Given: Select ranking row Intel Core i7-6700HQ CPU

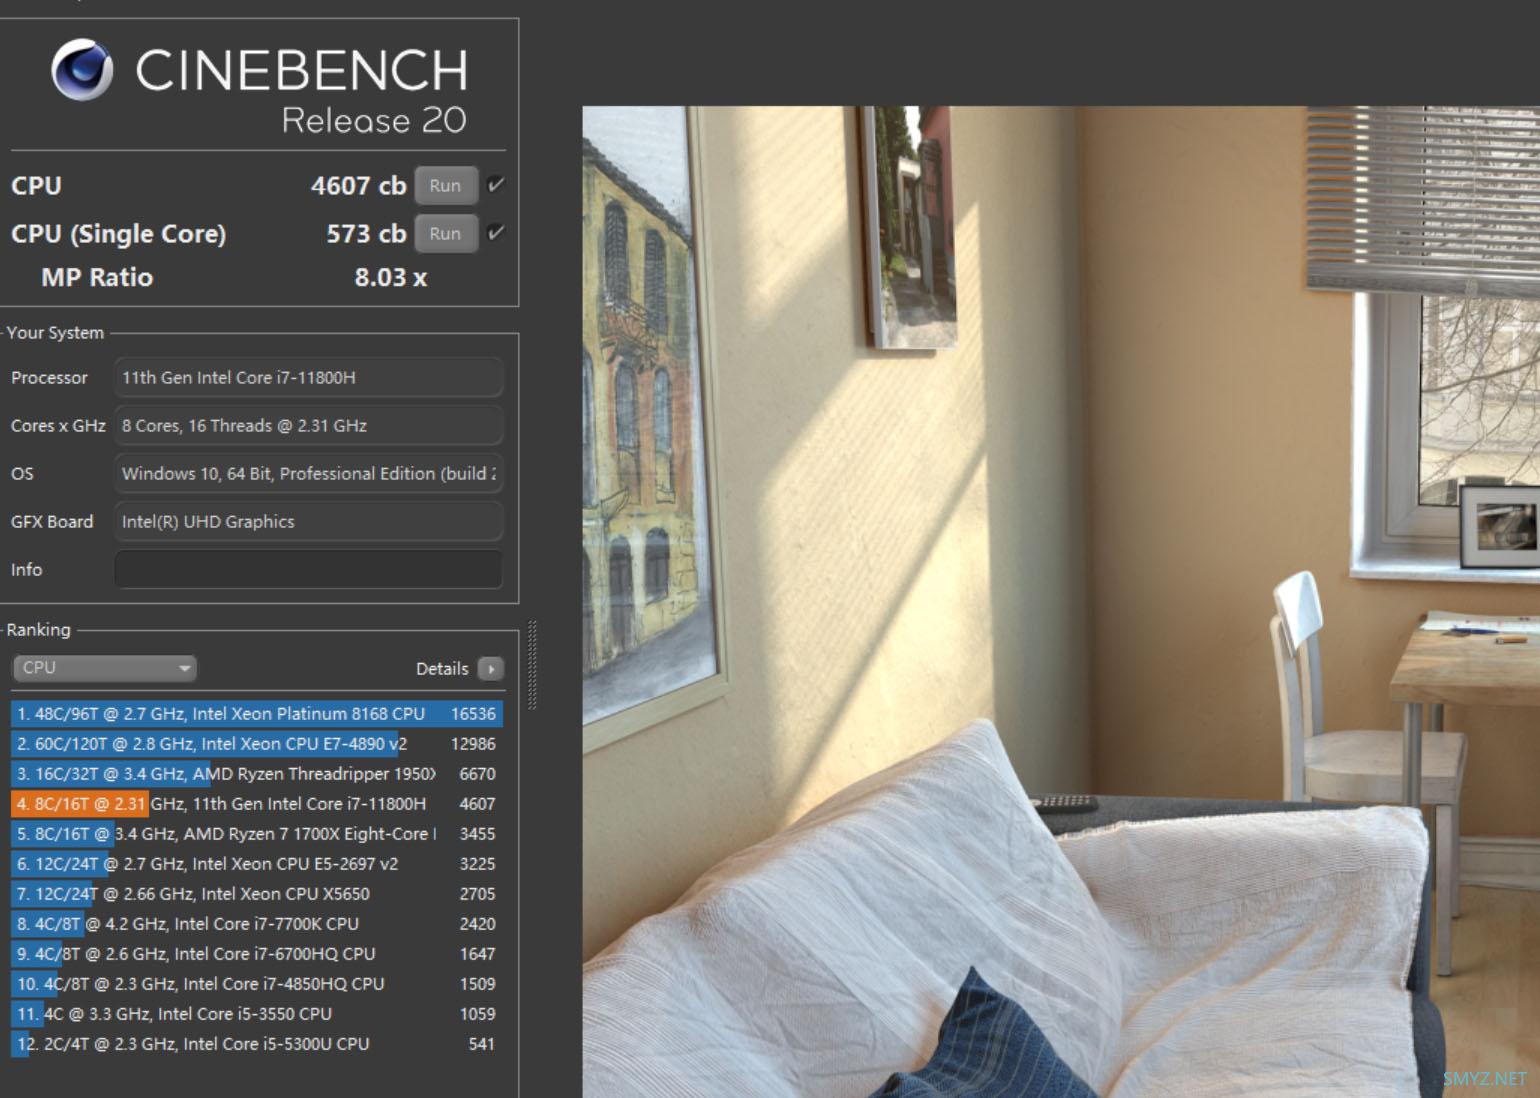Looking at the screenshot, I should click(257, 954).
